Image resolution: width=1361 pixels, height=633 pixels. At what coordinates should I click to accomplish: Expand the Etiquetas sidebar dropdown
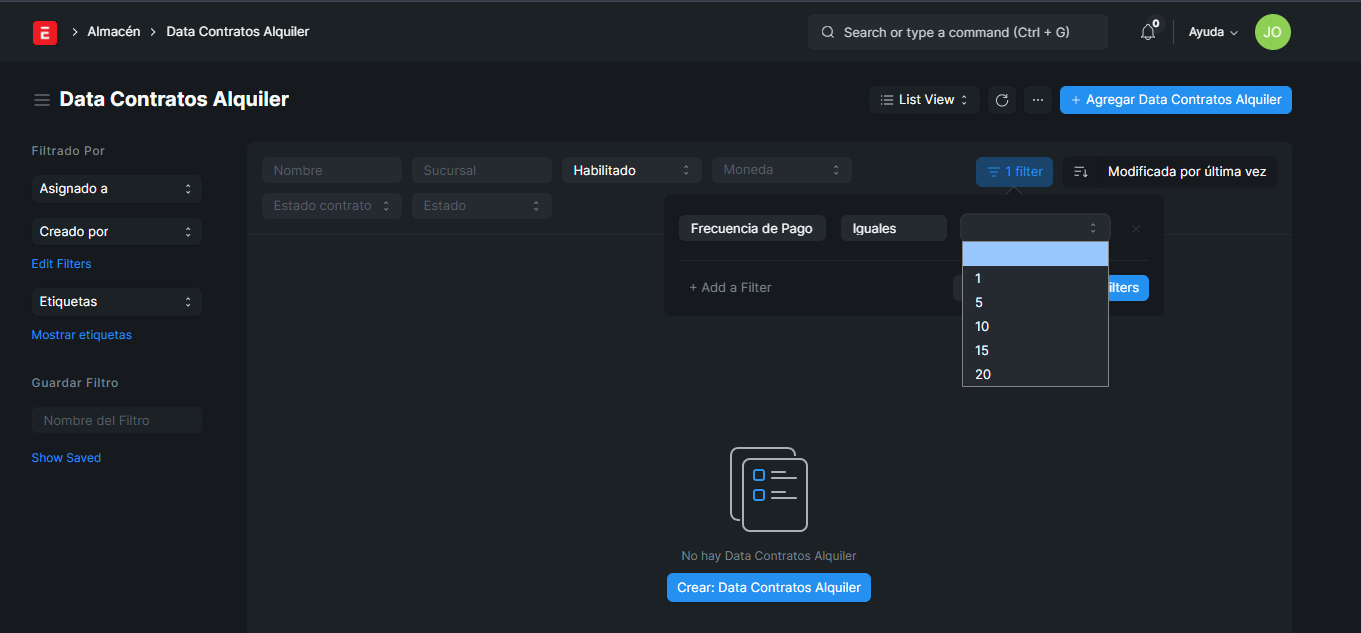coord(116,301)
